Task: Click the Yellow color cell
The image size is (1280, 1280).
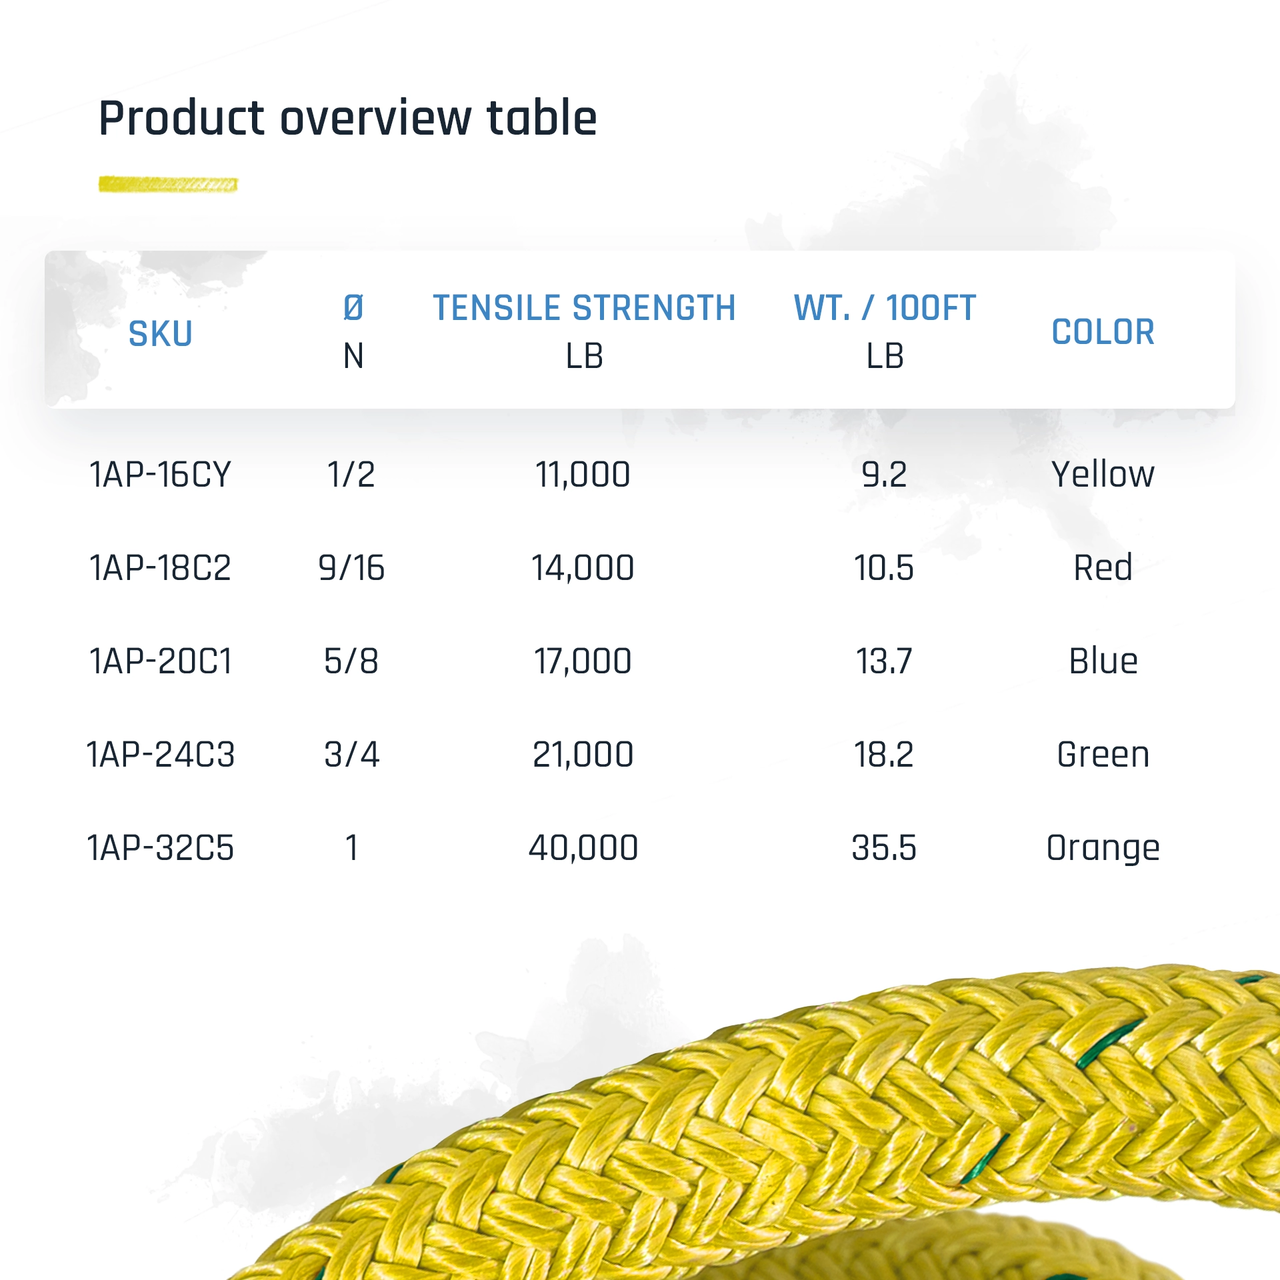Action: pyautogui.click(x=1103, y=474)
